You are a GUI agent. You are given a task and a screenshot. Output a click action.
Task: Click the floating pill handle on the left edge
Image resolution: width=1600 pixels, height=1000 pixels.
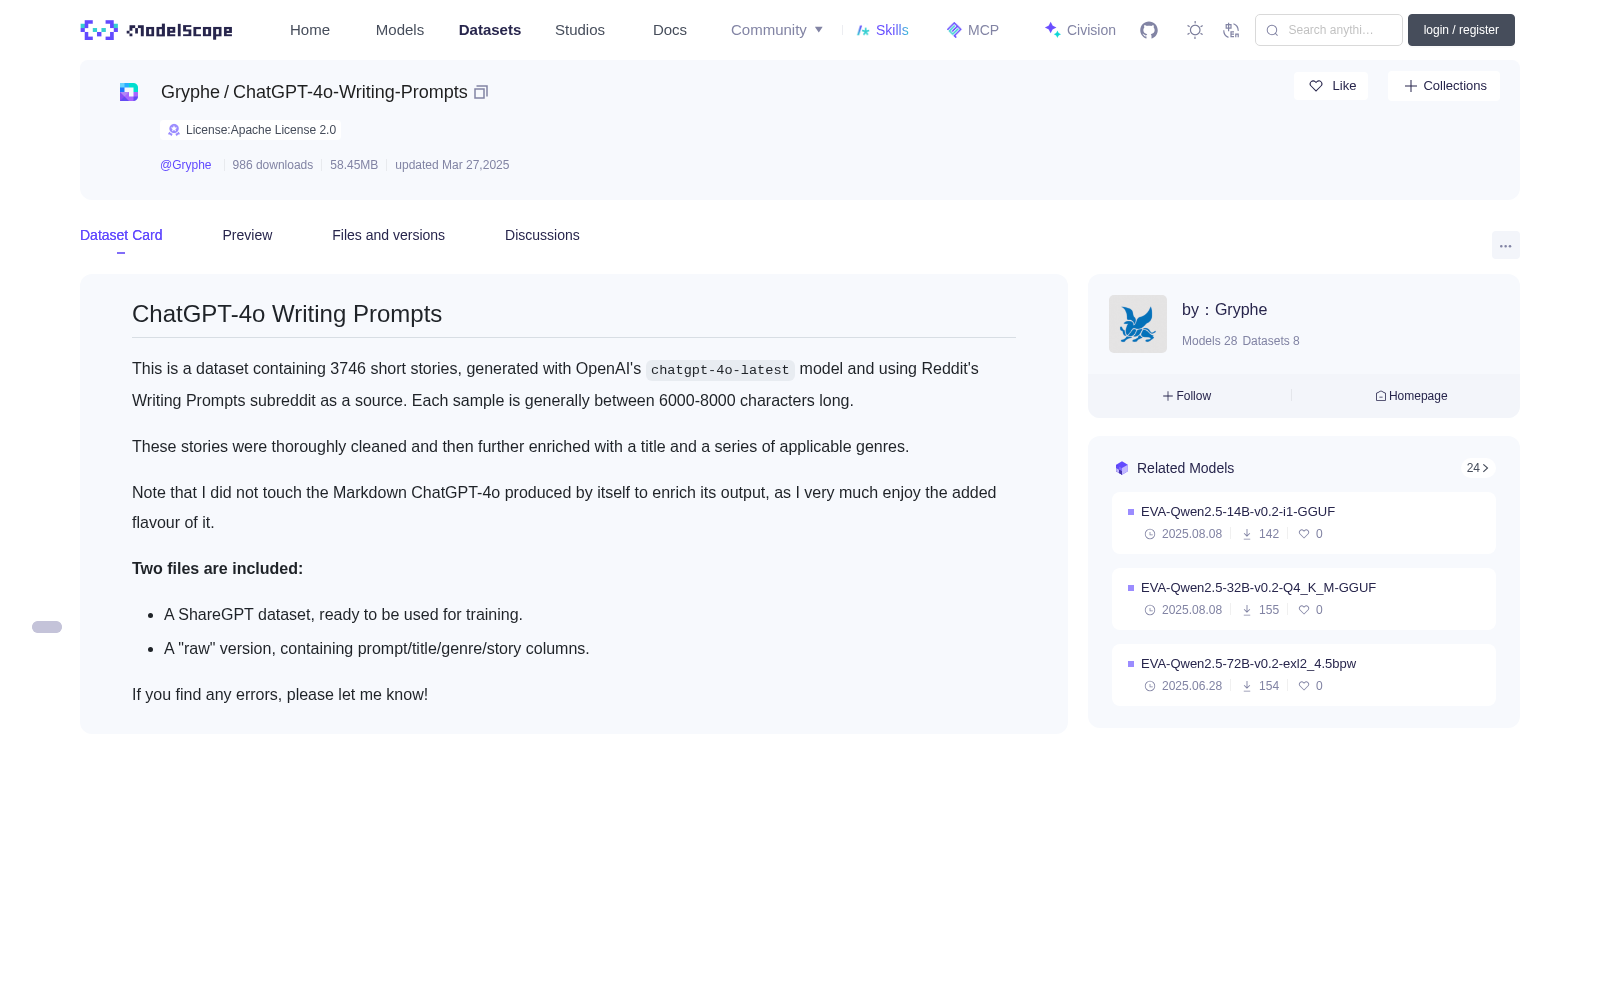point(47,627)
